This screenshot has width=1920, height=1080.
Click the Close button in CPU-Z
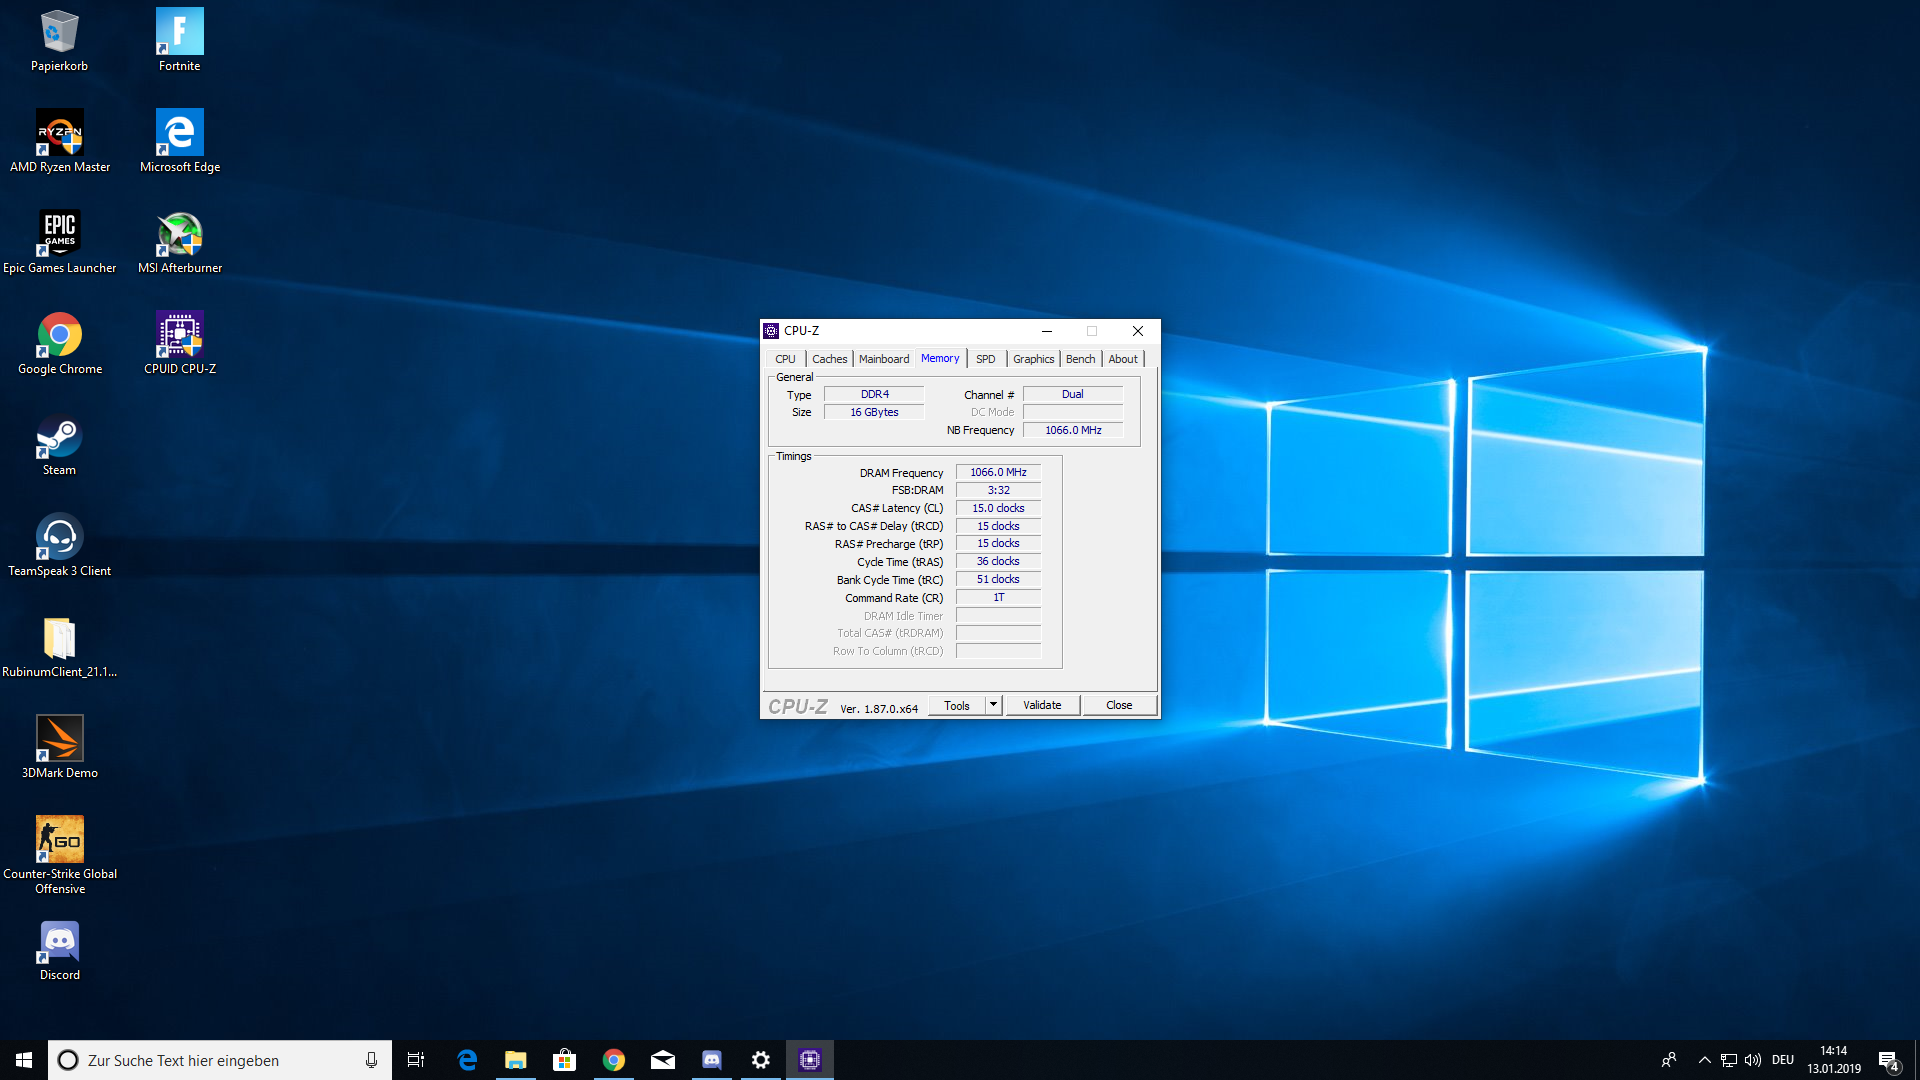1119,705
